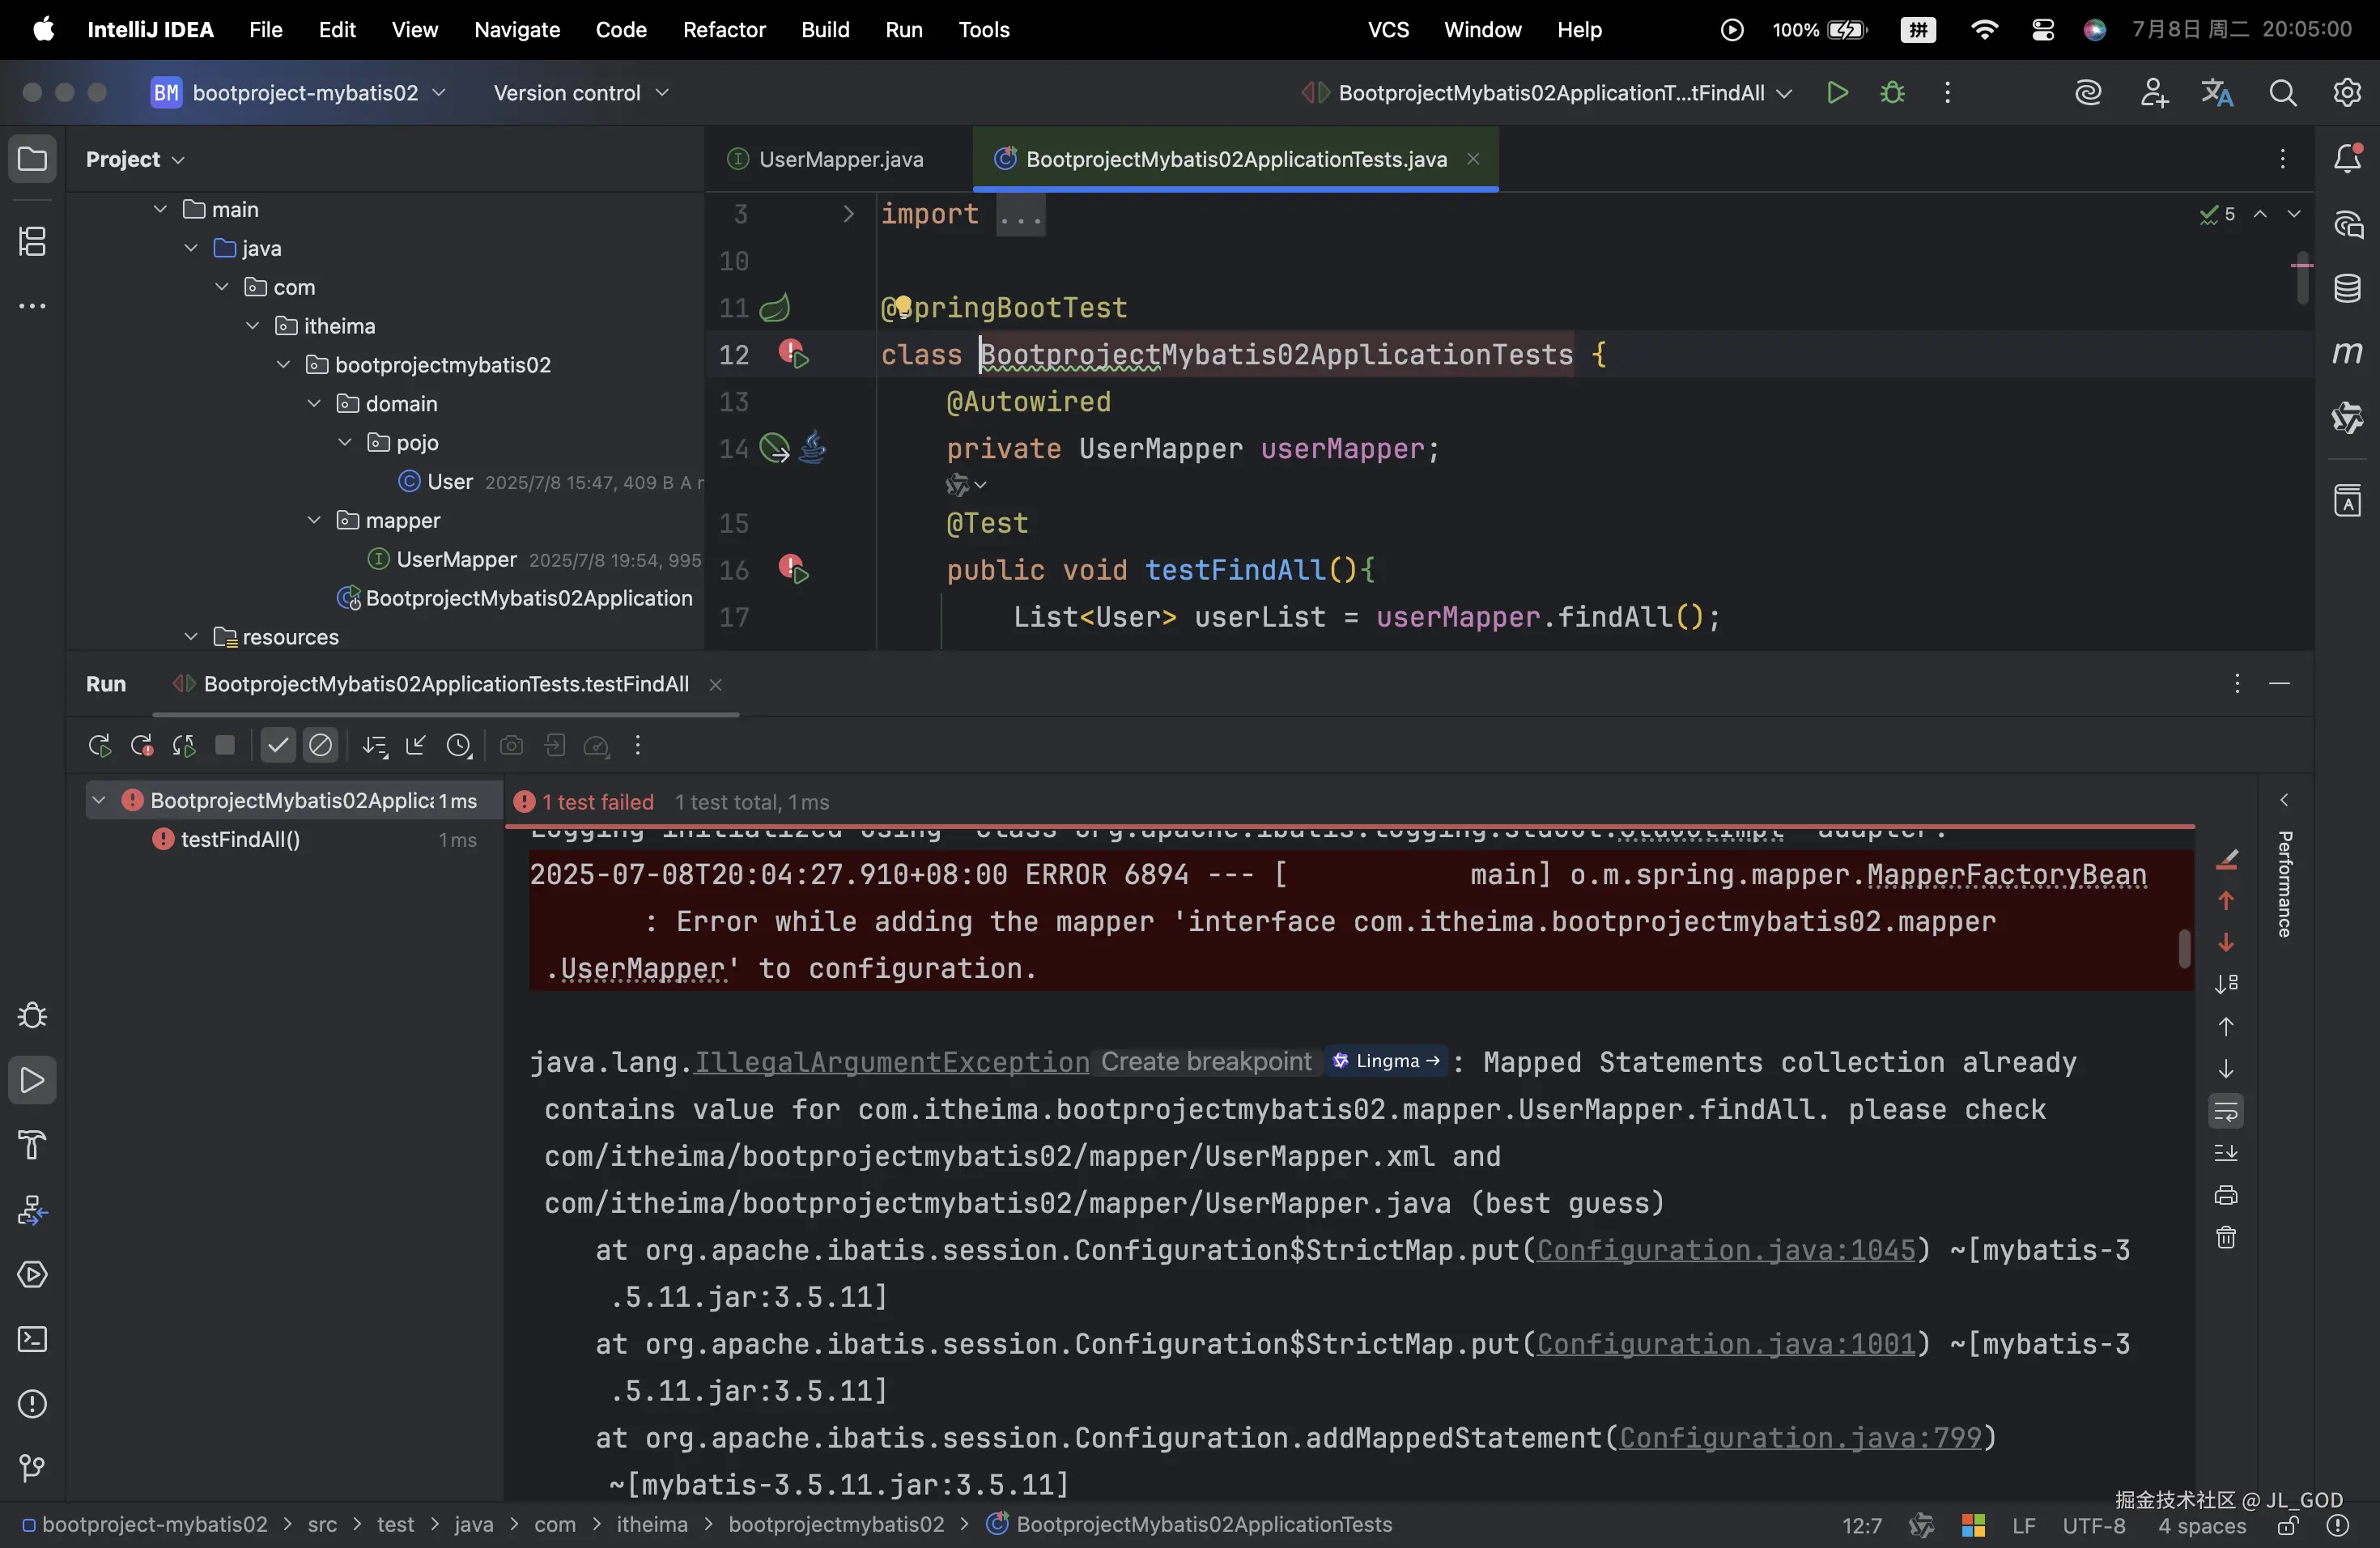Image resolution: width=2380 pixels, height=1548 pixels.
Task: Clear console output with trash icon
Action: click(x=2226, y=1238)
